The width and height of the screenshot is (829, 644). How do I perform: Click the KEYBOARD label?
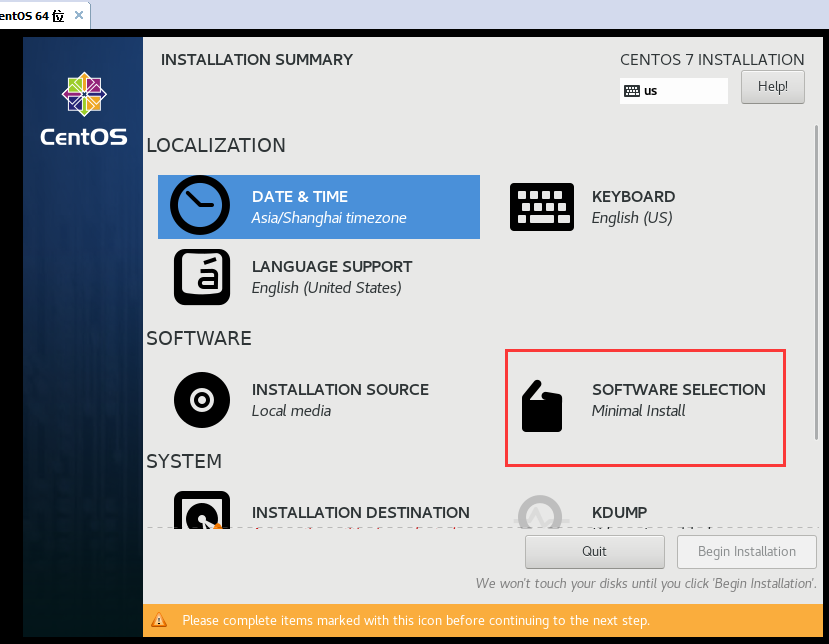[633, 197]
